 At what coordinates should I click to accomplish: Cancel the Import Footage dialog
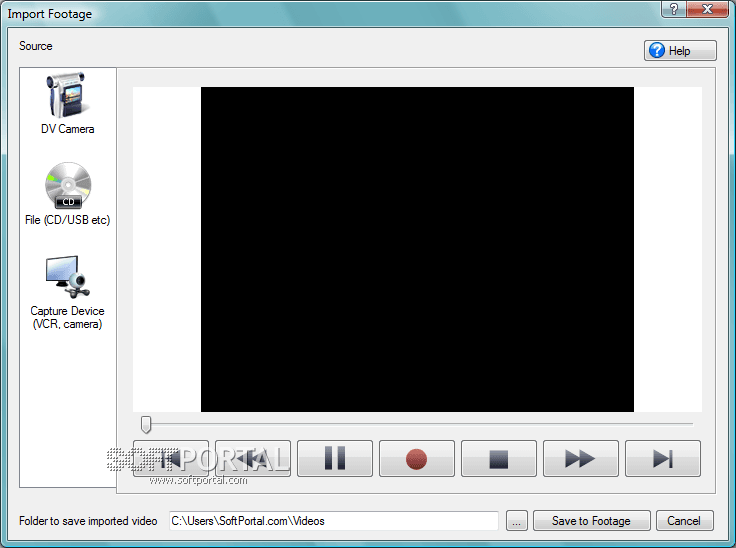685,521
